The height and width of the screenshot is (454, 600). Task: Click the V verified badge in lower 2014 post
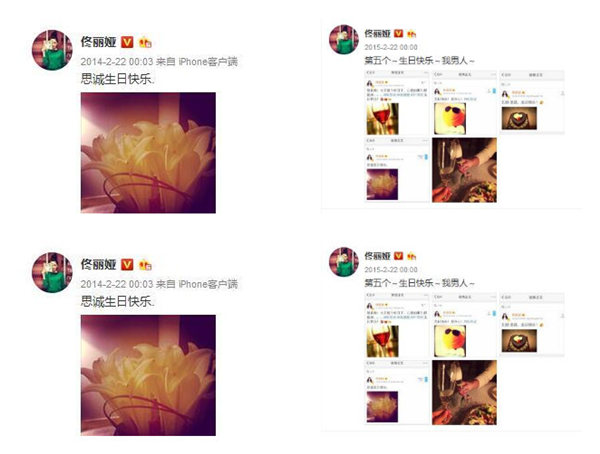click(127, 265)
